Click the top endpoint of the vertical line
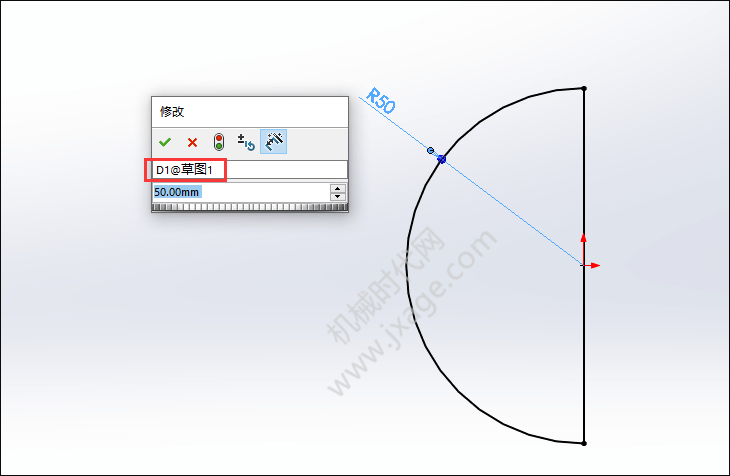The width and height of the screenshot is (730, 476). point(584,88)
